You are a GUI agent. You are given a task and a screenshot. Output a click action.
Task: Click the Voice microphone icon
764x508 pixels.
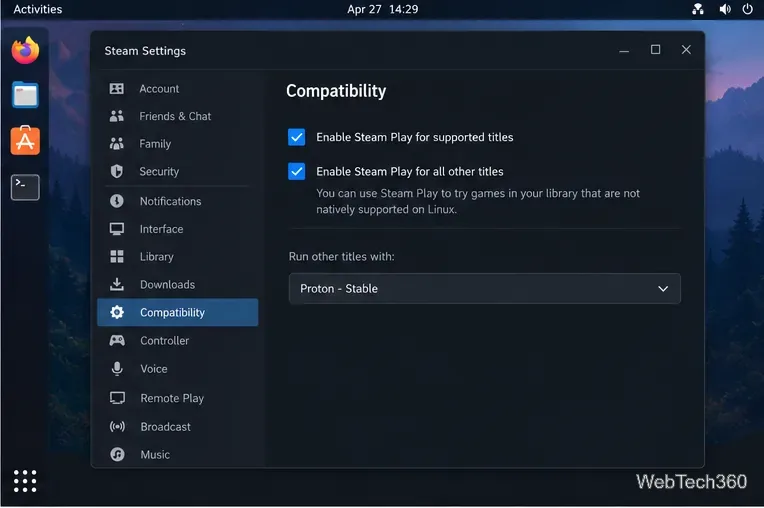point(117,369)
